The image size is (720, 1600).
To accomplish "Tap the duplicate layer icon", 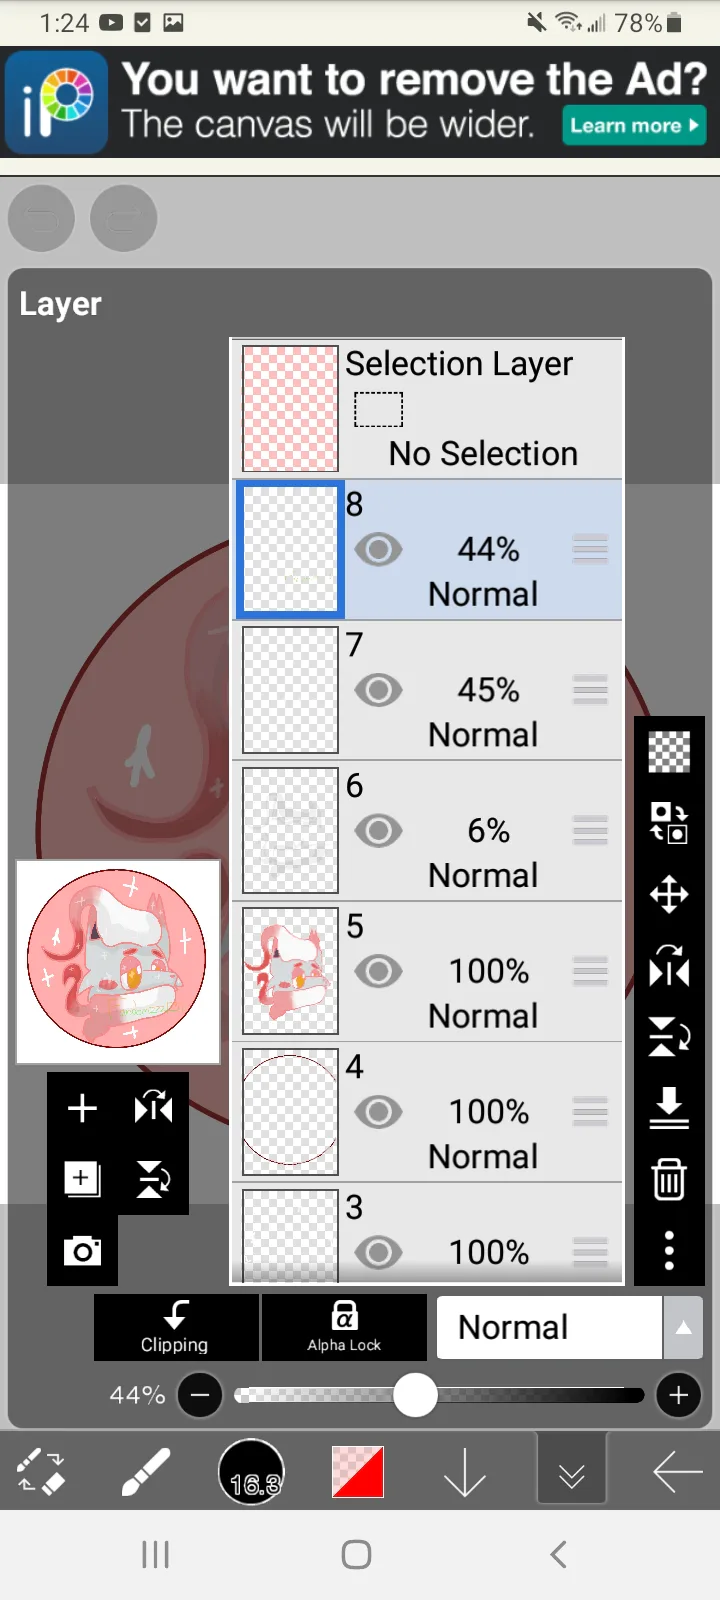I will [82, 1179].
